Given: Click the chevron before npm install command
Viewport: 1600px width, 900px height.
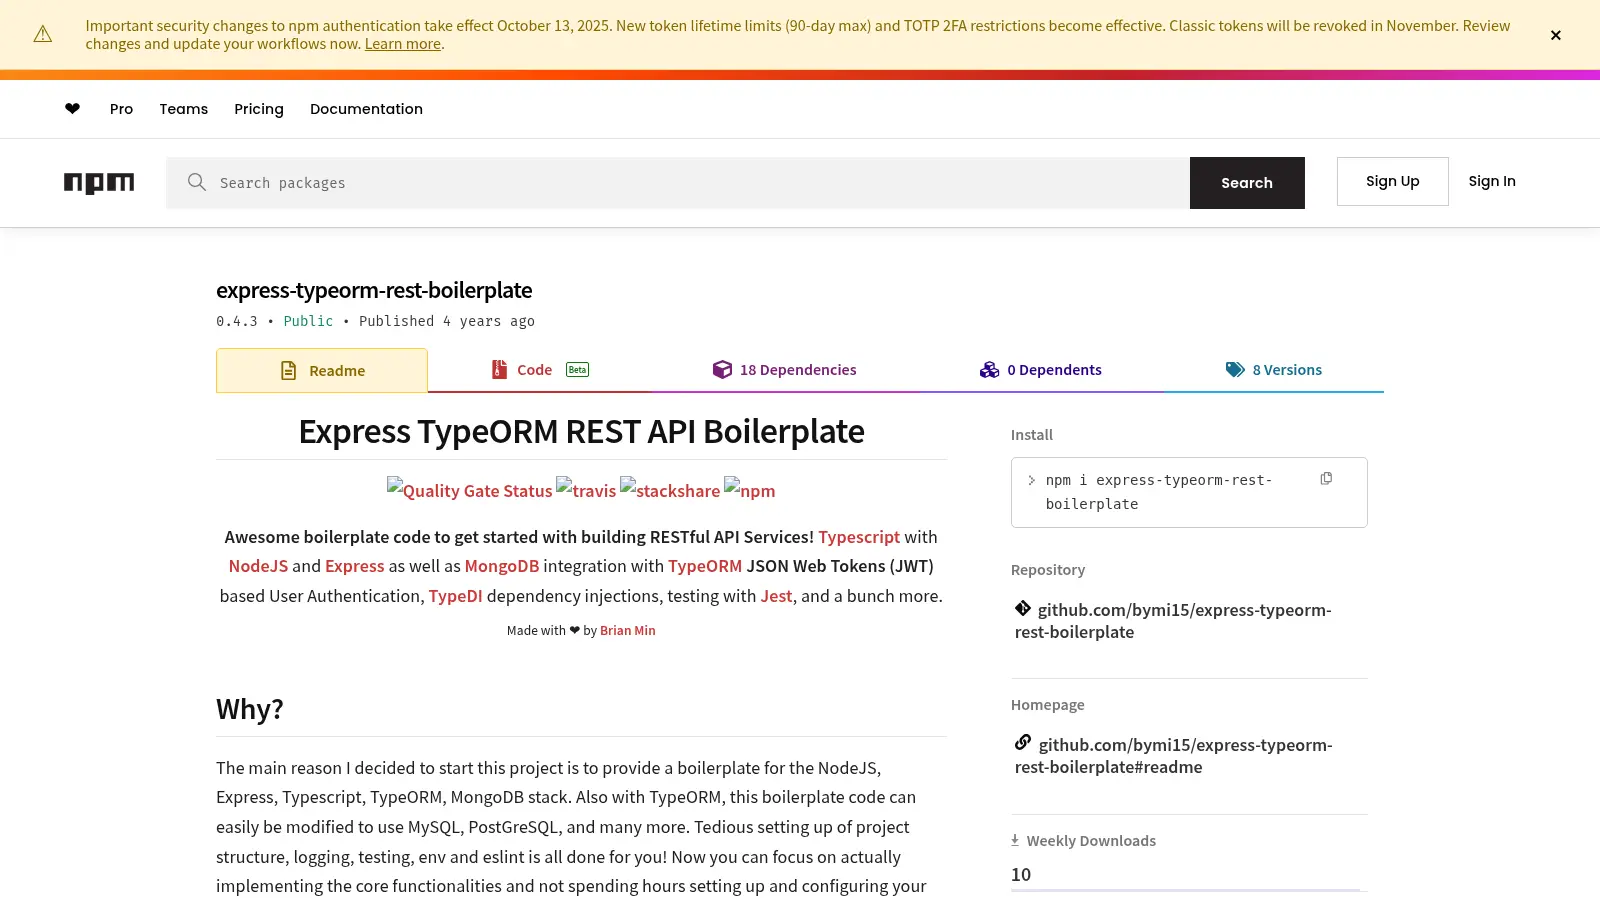Looking at the screenshot, I should click(1031, 480).
